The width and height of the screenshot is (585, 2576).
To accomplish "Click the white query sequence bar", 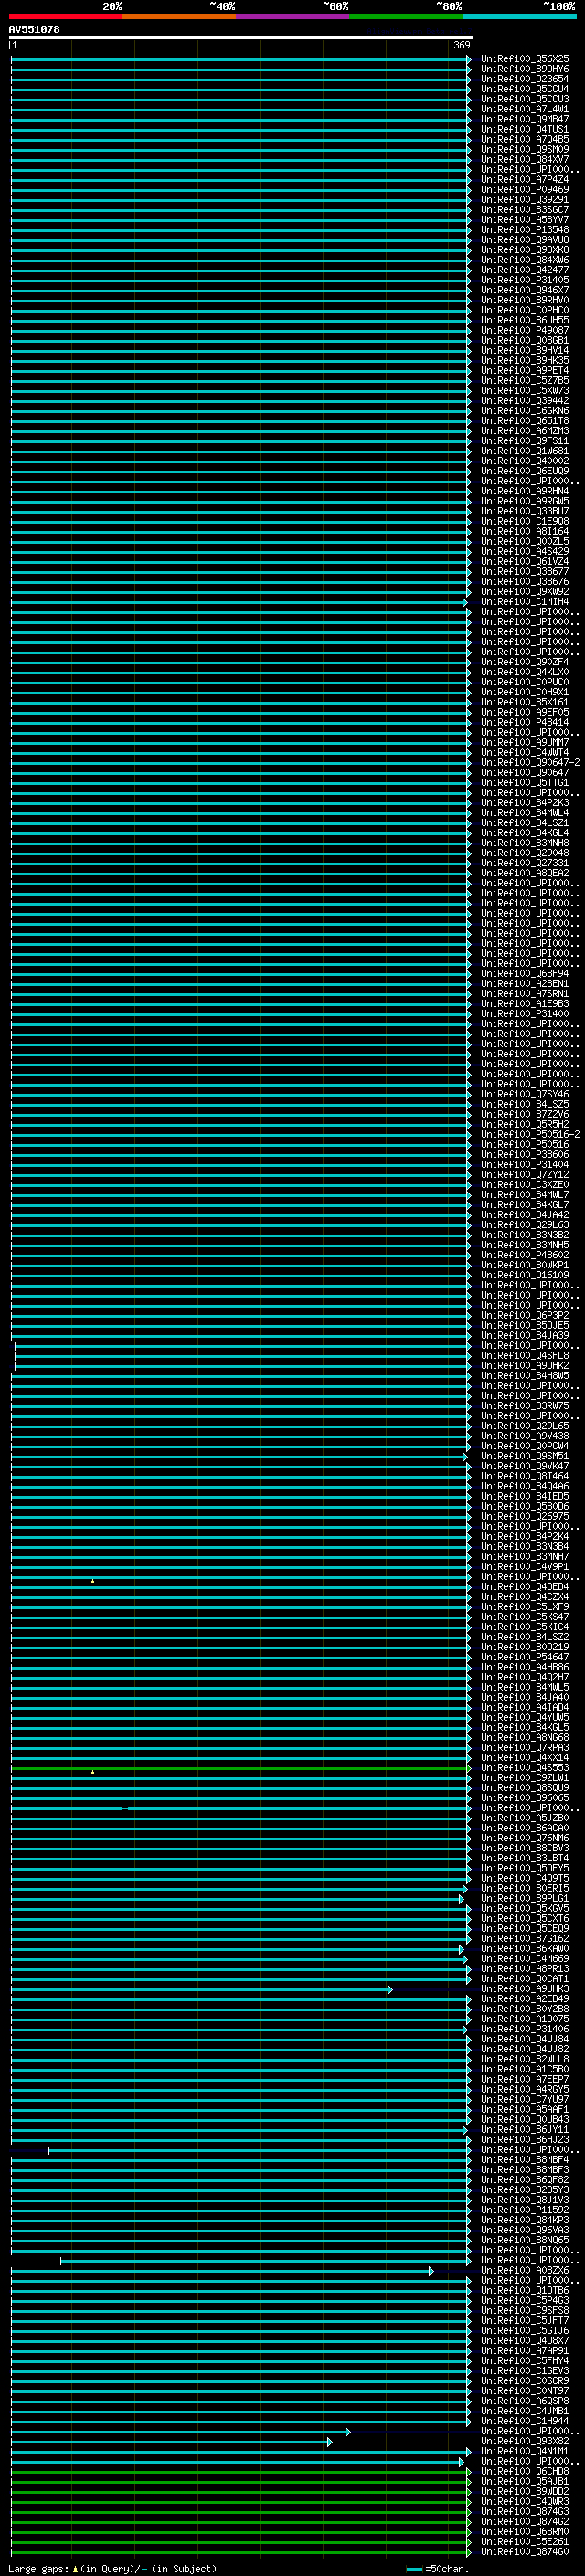I will [x=241, y=37].
